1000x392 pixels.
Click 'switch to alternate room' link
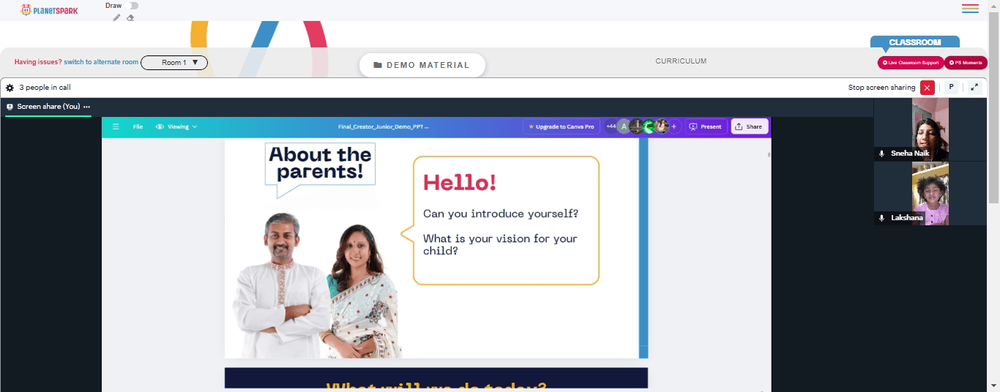(x=101, y=62)
